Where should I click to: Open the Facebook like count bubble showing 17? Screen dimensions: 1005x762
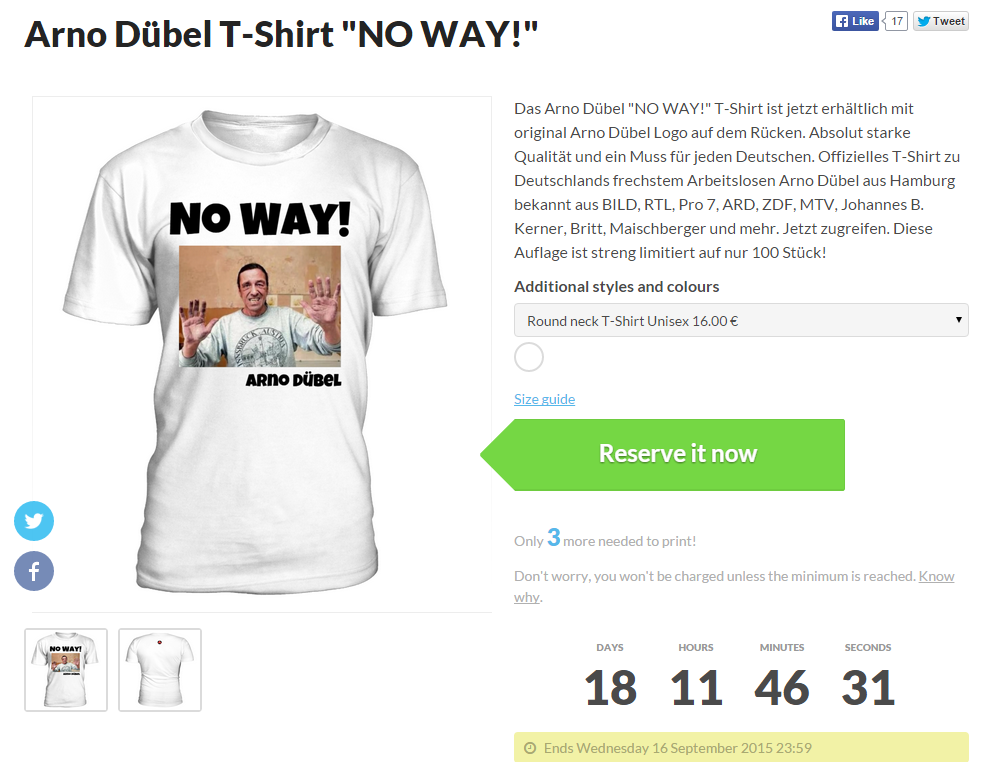[x=895, y=21]
